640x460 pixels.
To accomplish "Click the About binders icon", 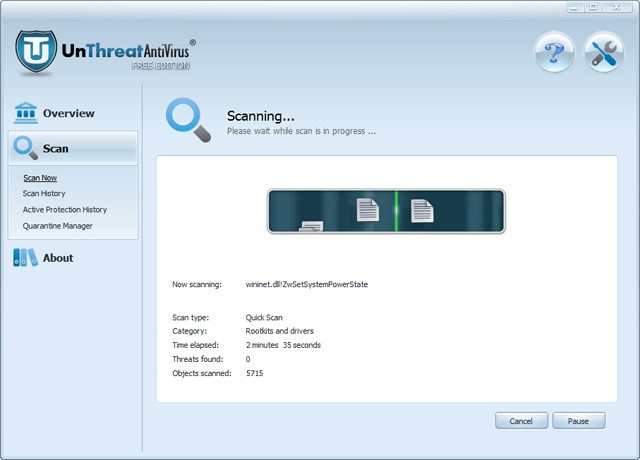I will coord(25,258).
